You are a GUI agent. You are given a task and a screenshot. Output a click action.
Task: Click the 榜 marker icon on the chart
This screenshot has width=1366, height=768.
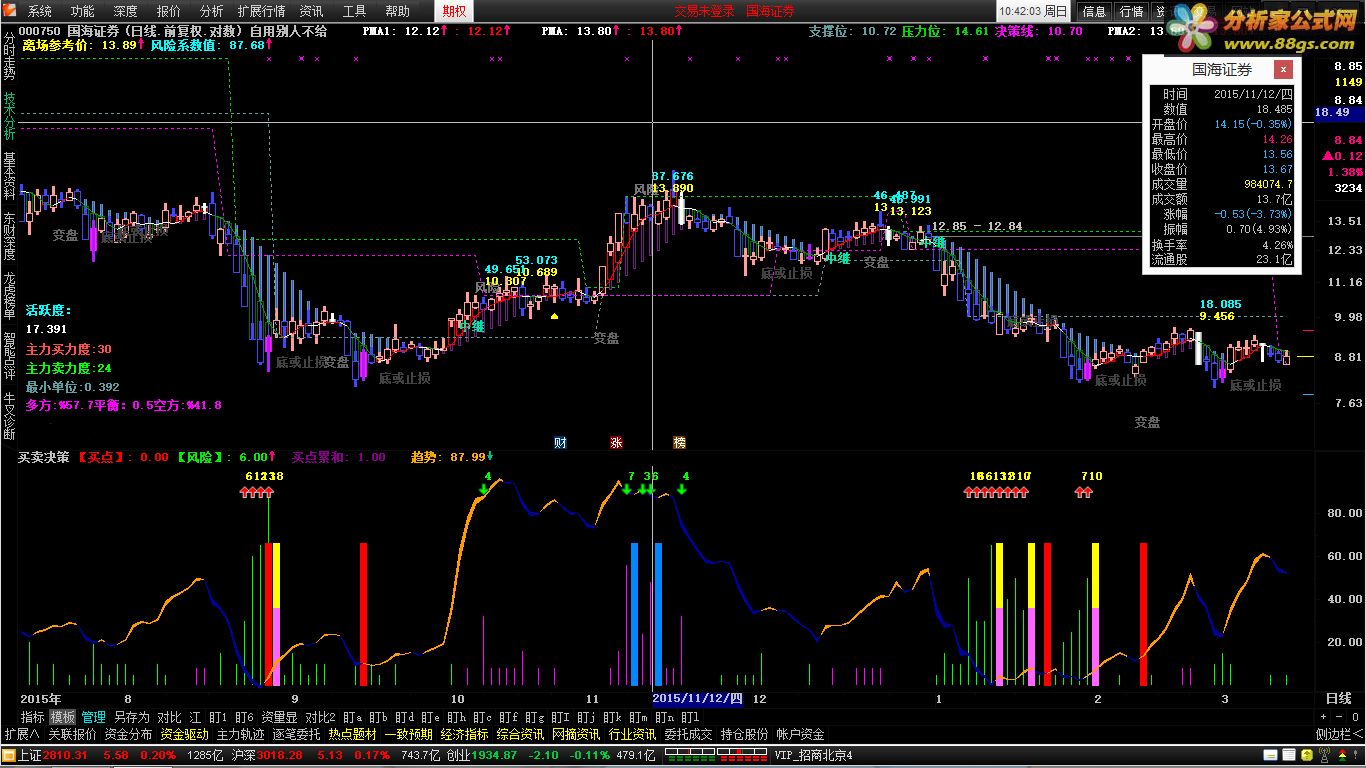[x=679, y=442]
